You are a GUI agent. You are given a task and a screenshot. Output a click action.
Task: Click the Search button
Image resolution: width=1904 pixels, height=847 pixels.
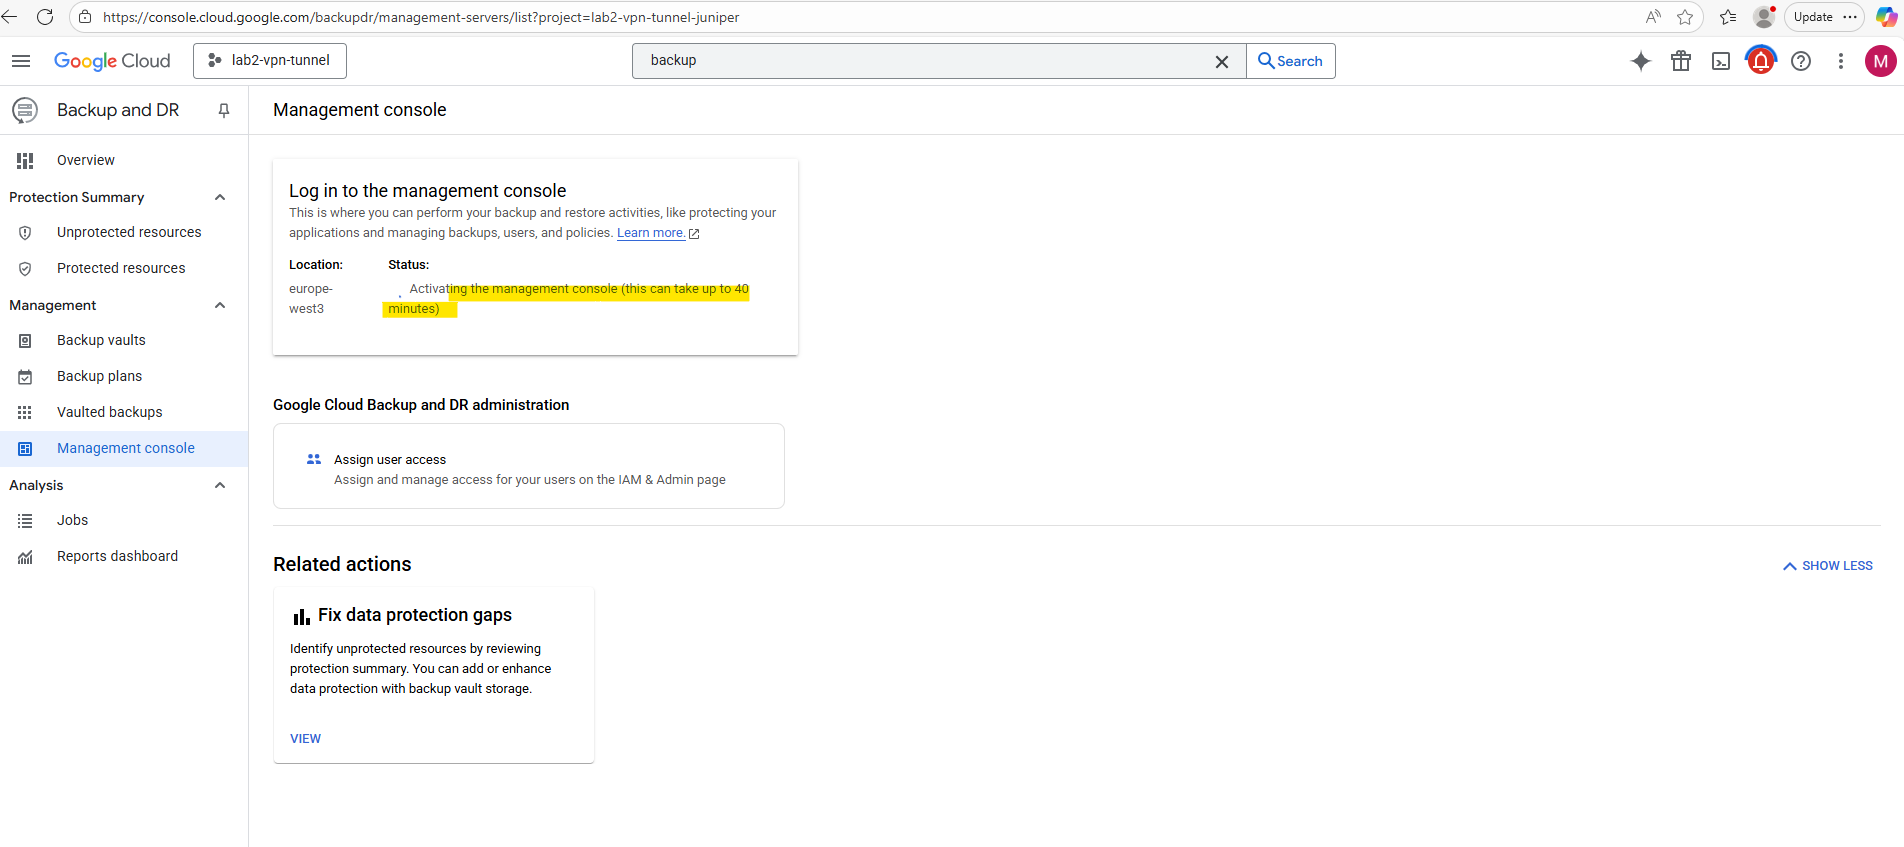(1290, 61)
